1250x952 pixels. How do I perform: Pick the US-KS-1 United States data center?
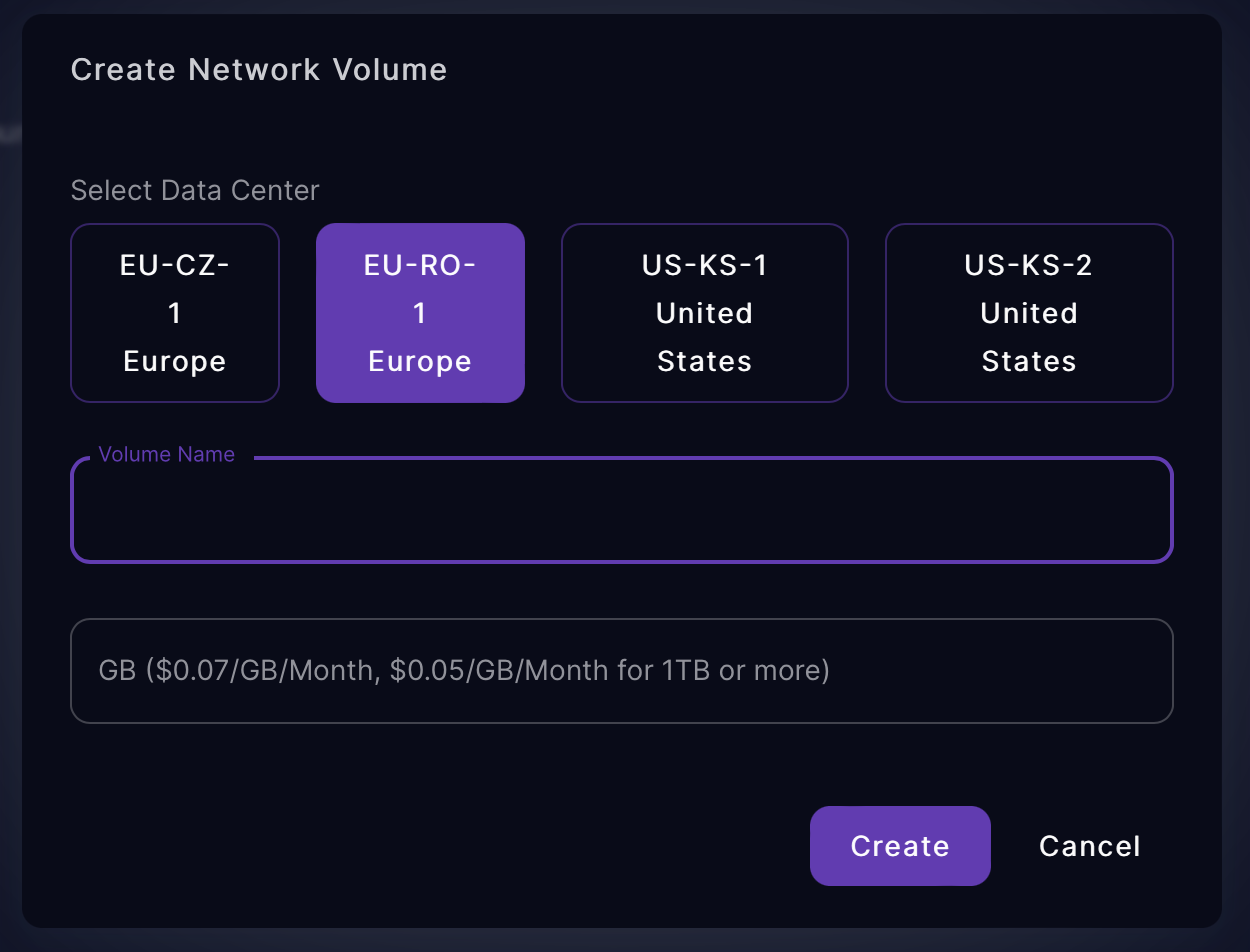click(704, 312)
